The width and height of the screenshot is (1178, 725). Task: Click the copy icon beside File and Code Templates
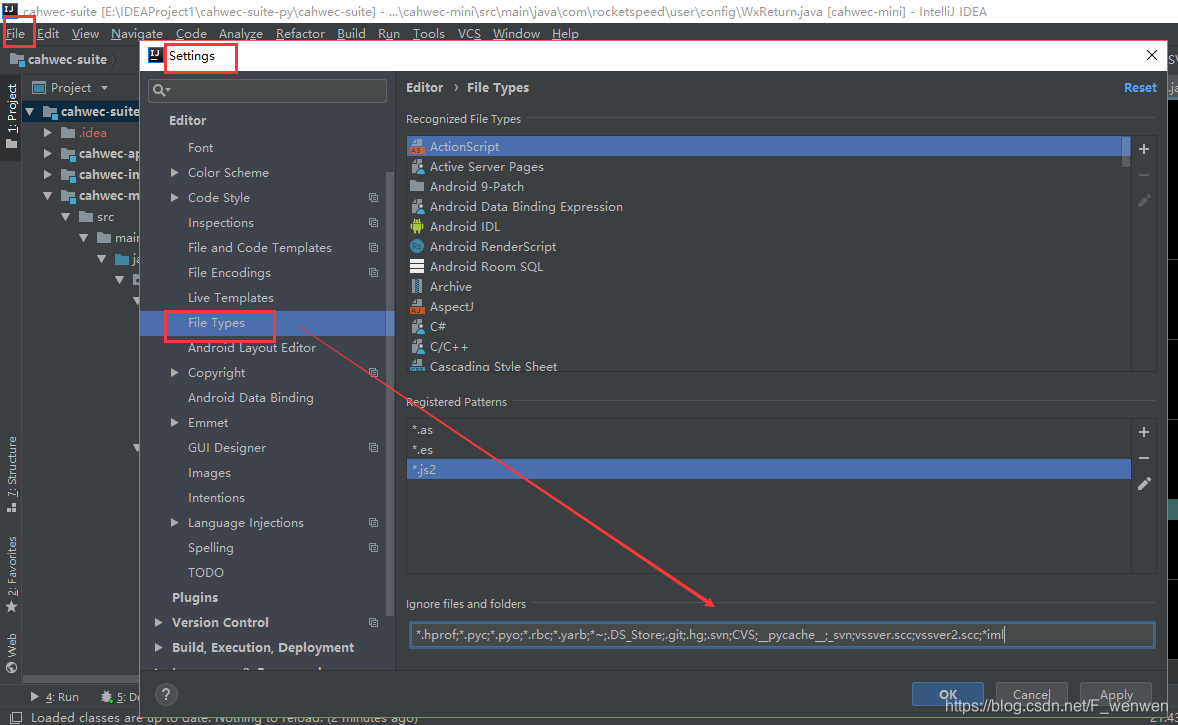(x=373, y=247)
